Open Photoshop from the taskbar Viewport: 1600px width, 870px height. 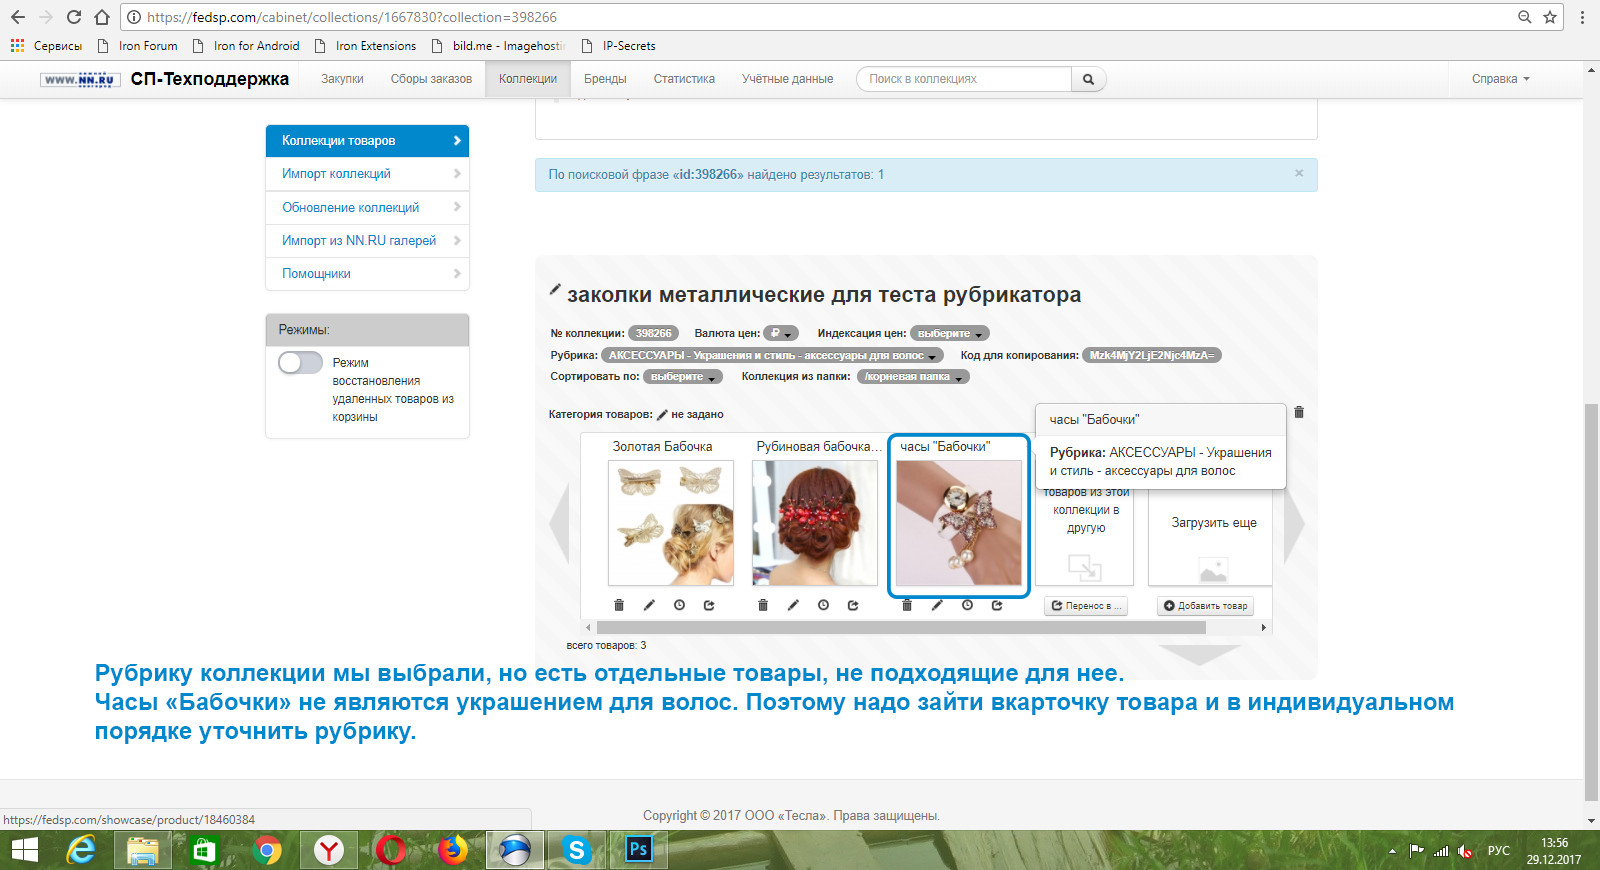point(638,850)
